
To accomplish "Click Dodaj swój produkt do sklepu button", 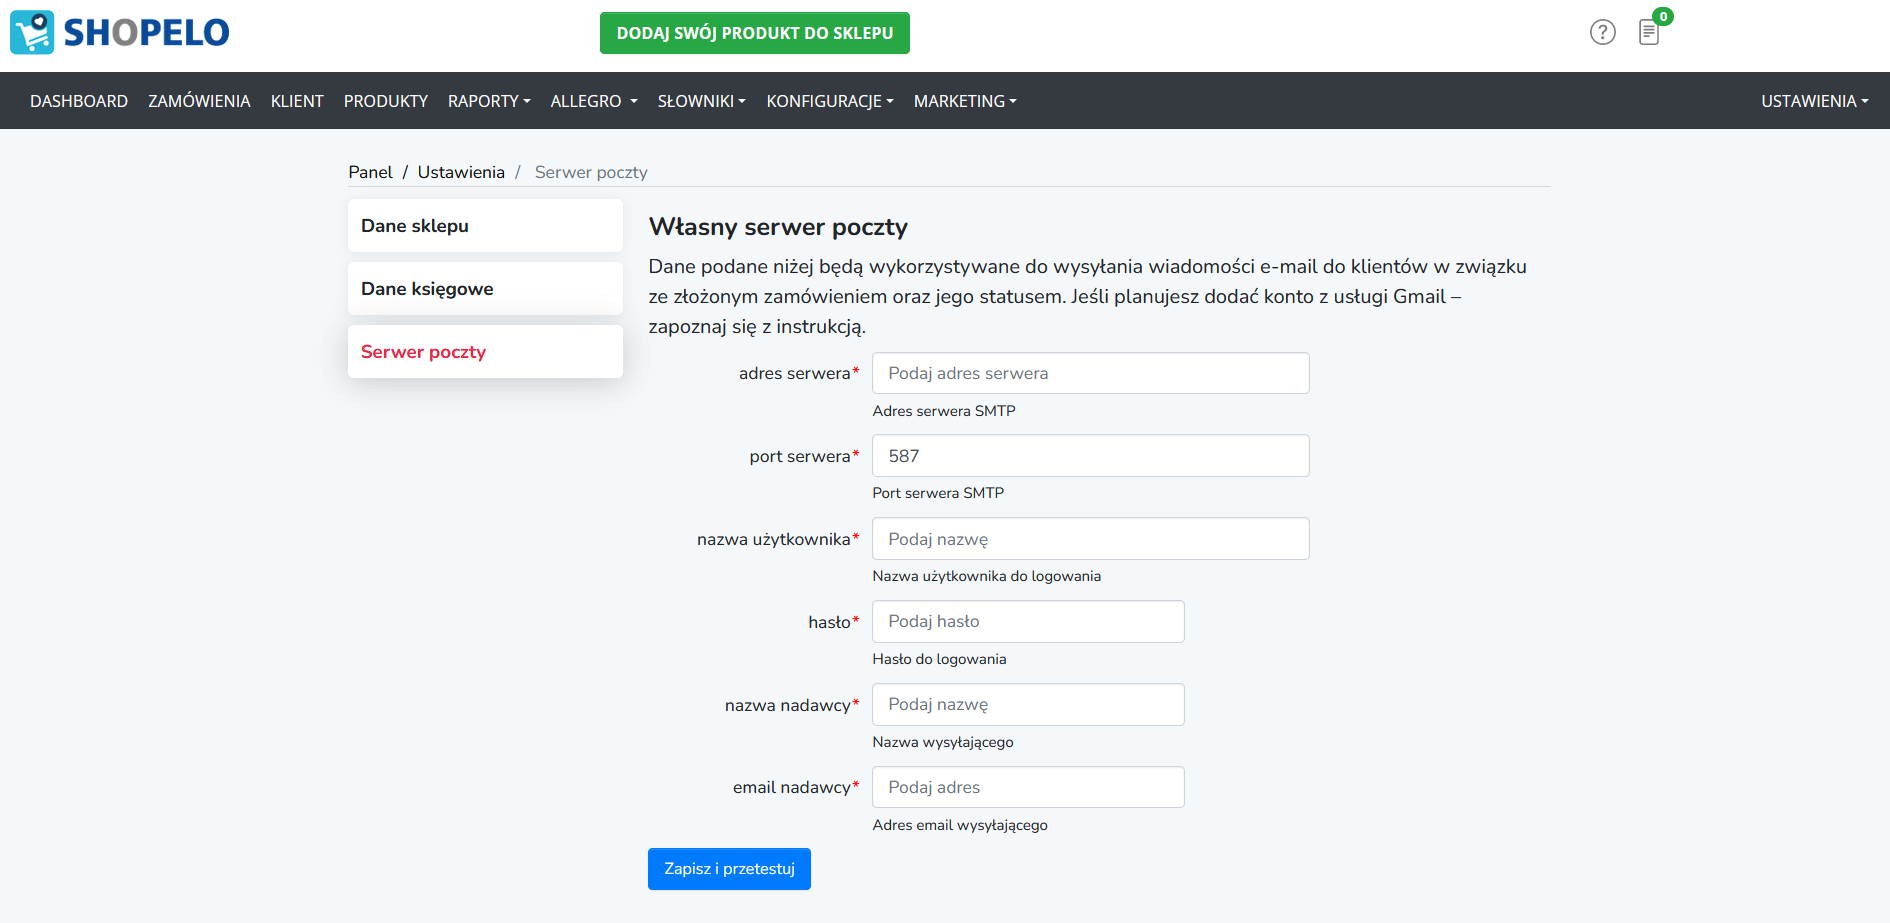I will [x=754, y=33].
